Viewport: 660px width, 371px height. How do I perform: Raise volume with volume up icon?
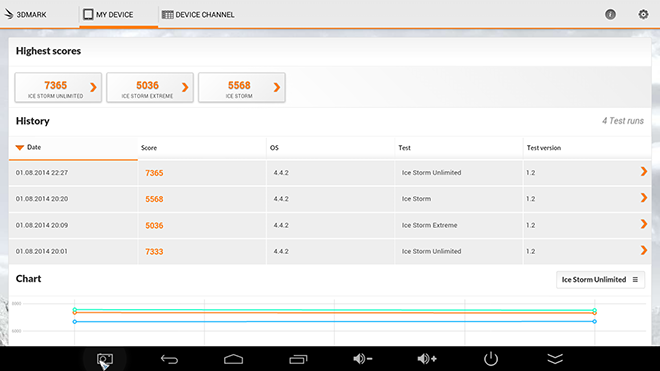(x=427, y=359)
